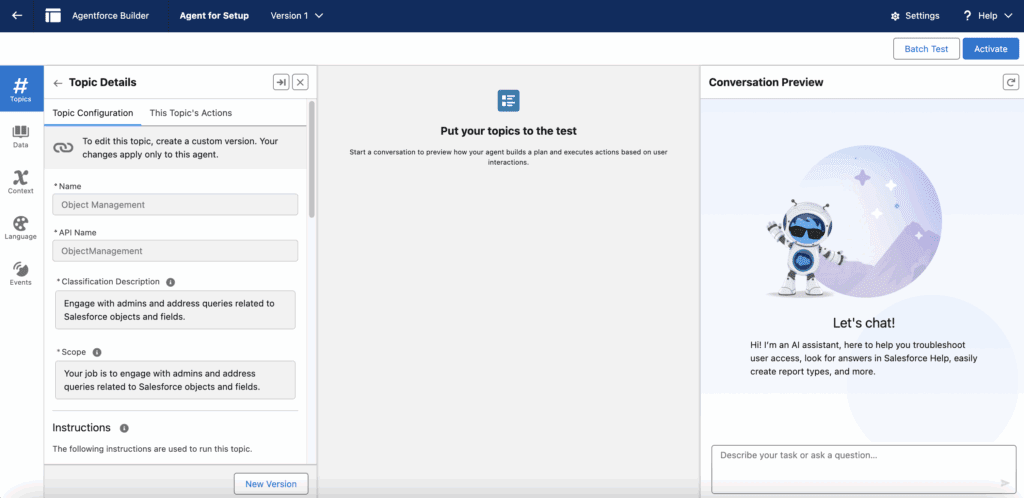Click the Agentforce Builder app icon
Image resolution: width=1024 pixels, height=498 pixels.
pos(53,16)
